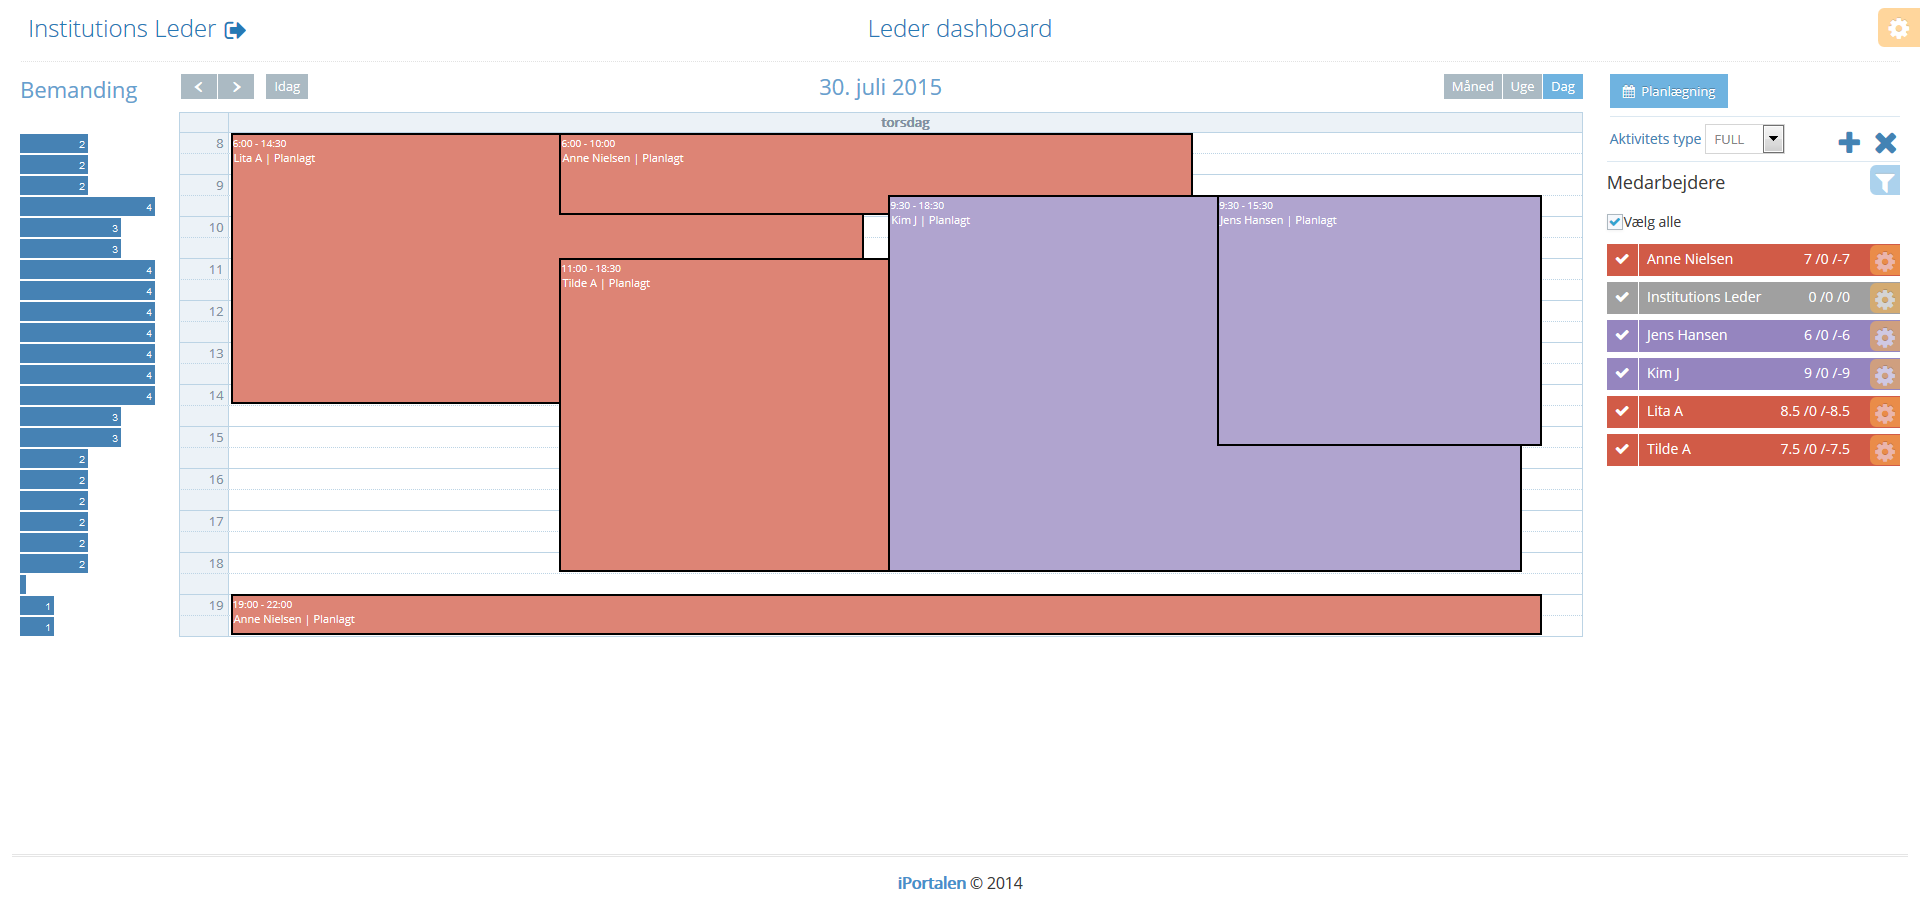Open the gear settings for Kim J
Image resolution: width=1920 pixels, height=914 pixels.
coord(1884,374)
